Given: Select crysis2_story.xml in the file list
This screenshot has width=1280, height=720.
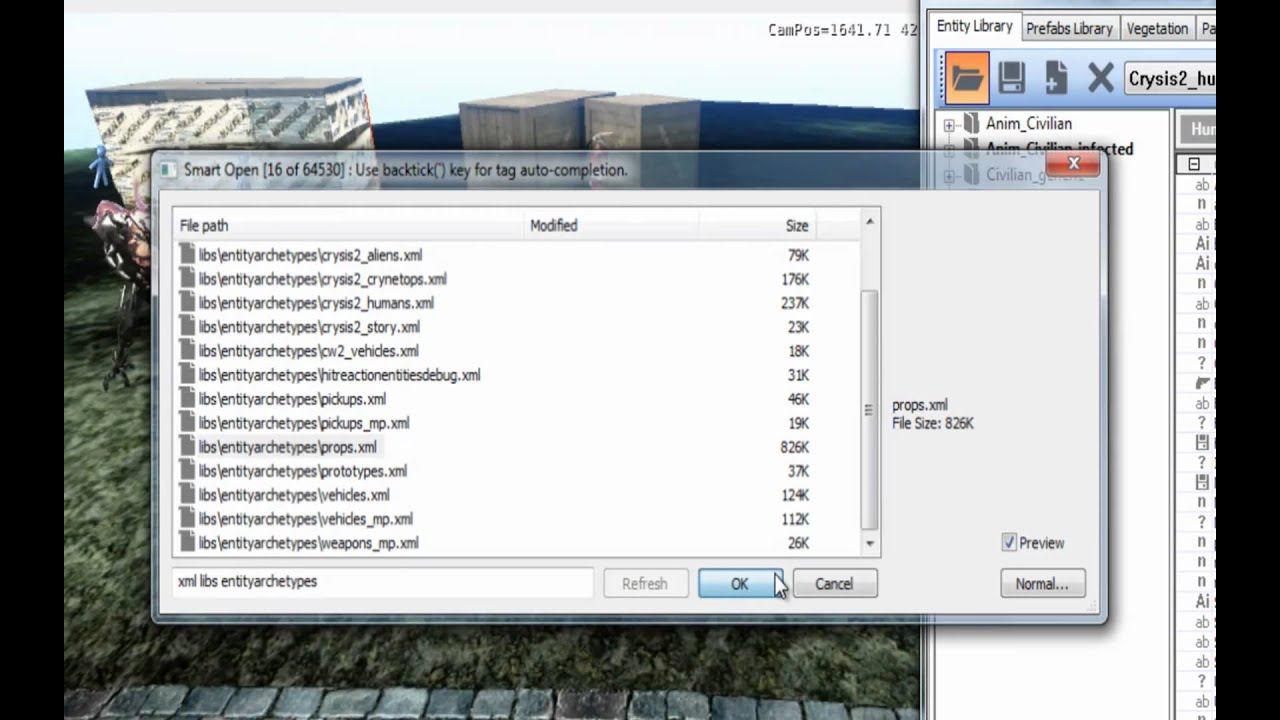Looking at the screenshot, I should [309, 327].
